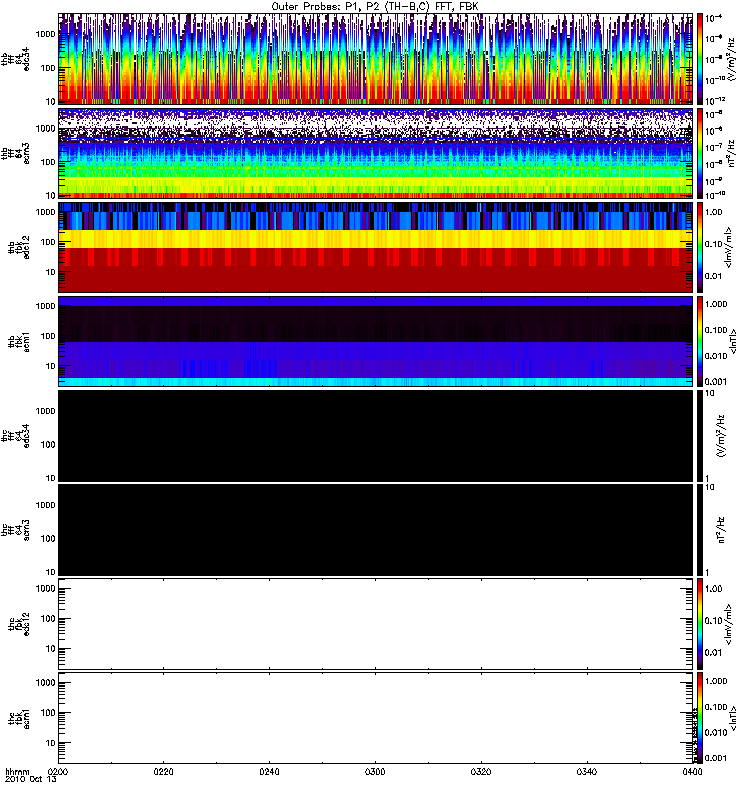The height and width of the screenshot is (800, 750).
Task: Click the 0400 time axis label
Action: pos(692,771)
